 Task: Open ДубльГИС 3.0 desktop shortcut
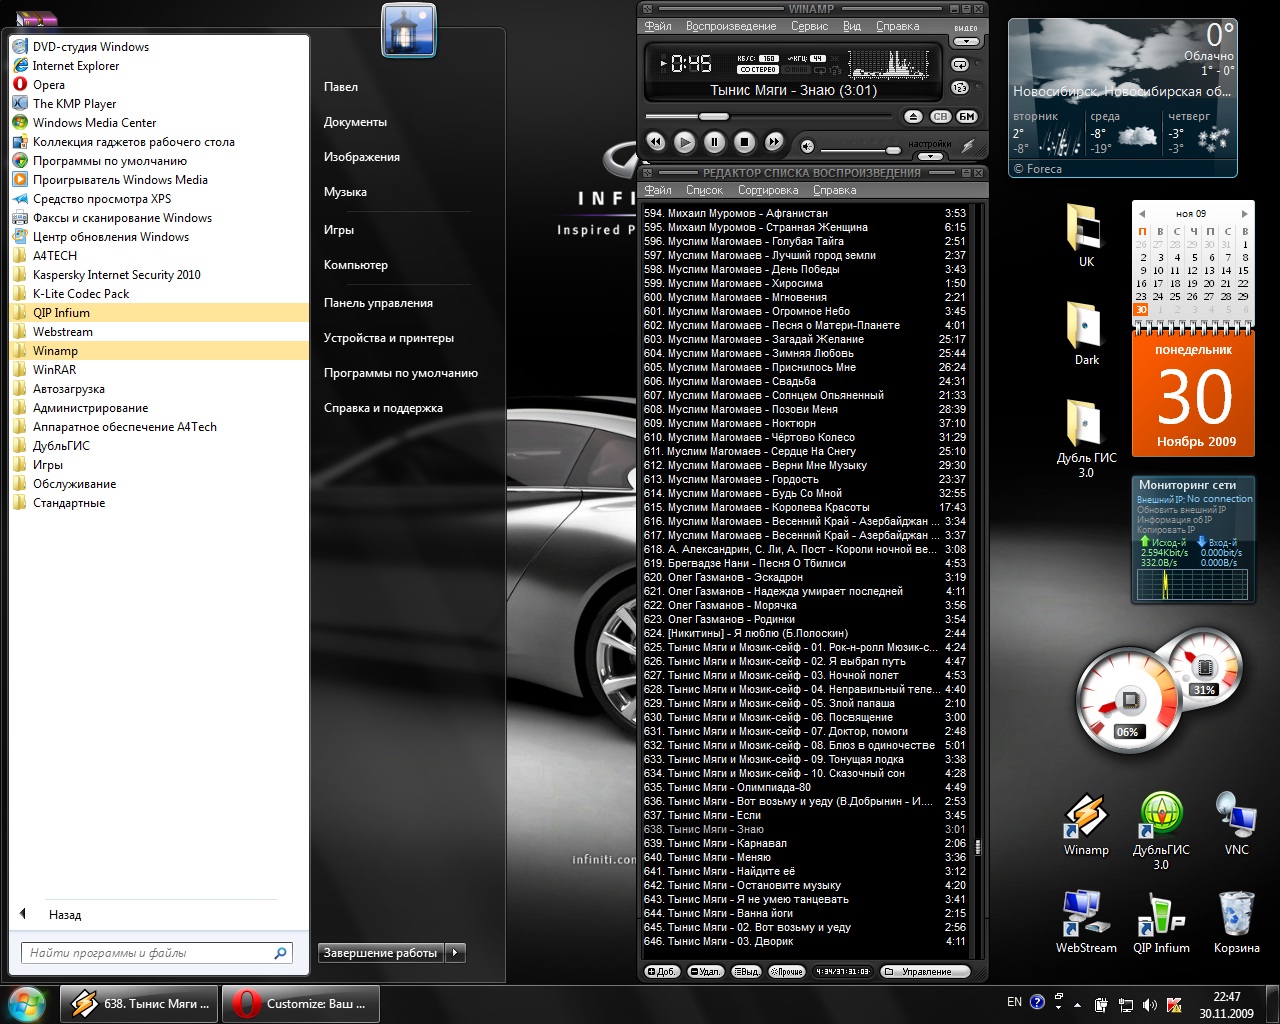1161,832
